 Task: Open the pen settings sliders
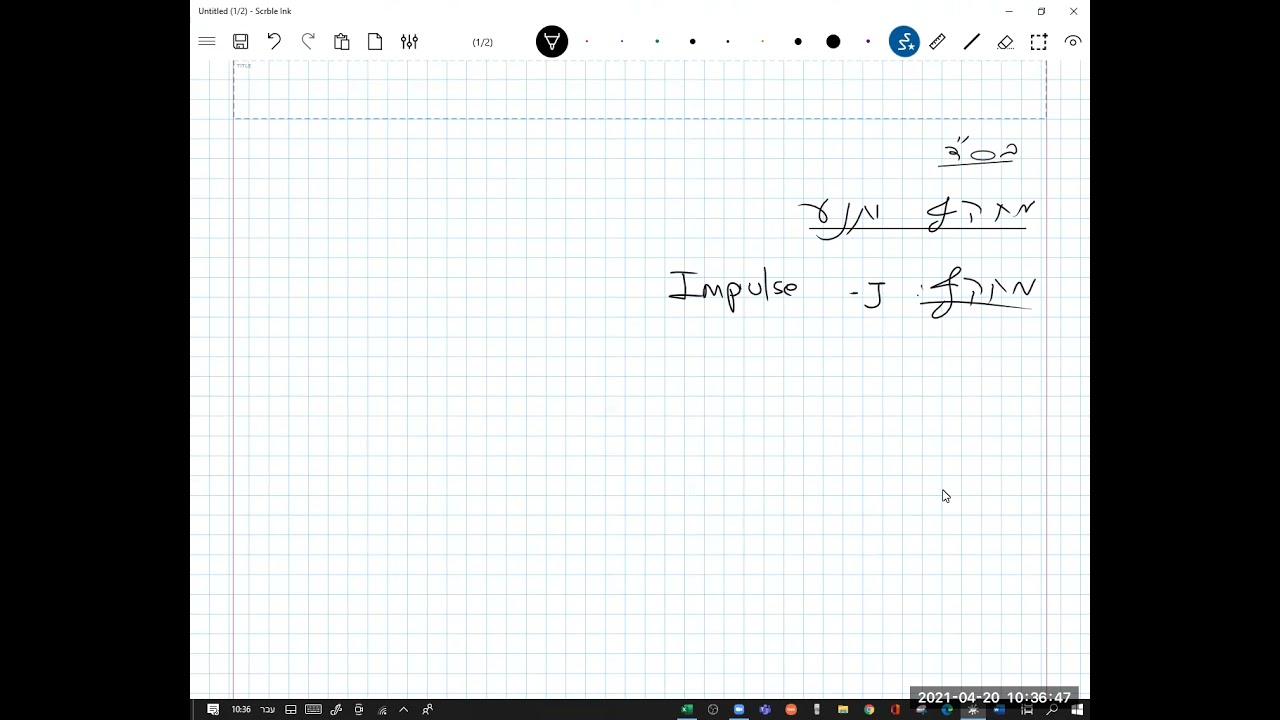pos(409,42)
